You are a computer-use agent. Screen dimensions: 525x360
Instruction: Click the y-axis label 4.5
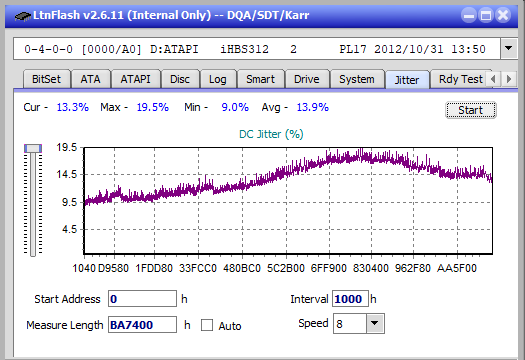point(69,229)
